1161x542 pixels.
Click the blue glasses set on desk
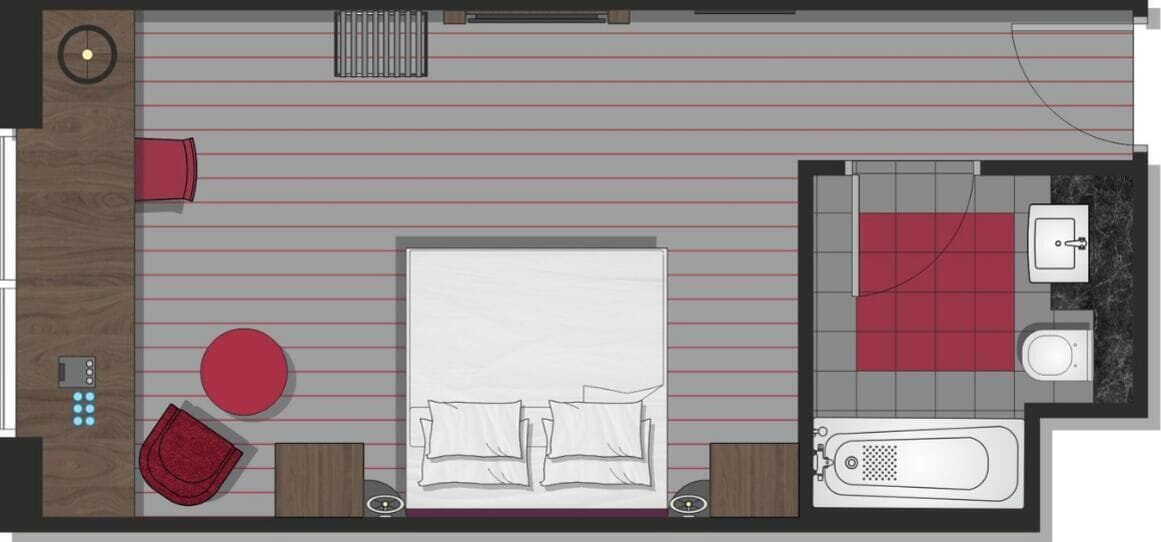tap(84, 408)
